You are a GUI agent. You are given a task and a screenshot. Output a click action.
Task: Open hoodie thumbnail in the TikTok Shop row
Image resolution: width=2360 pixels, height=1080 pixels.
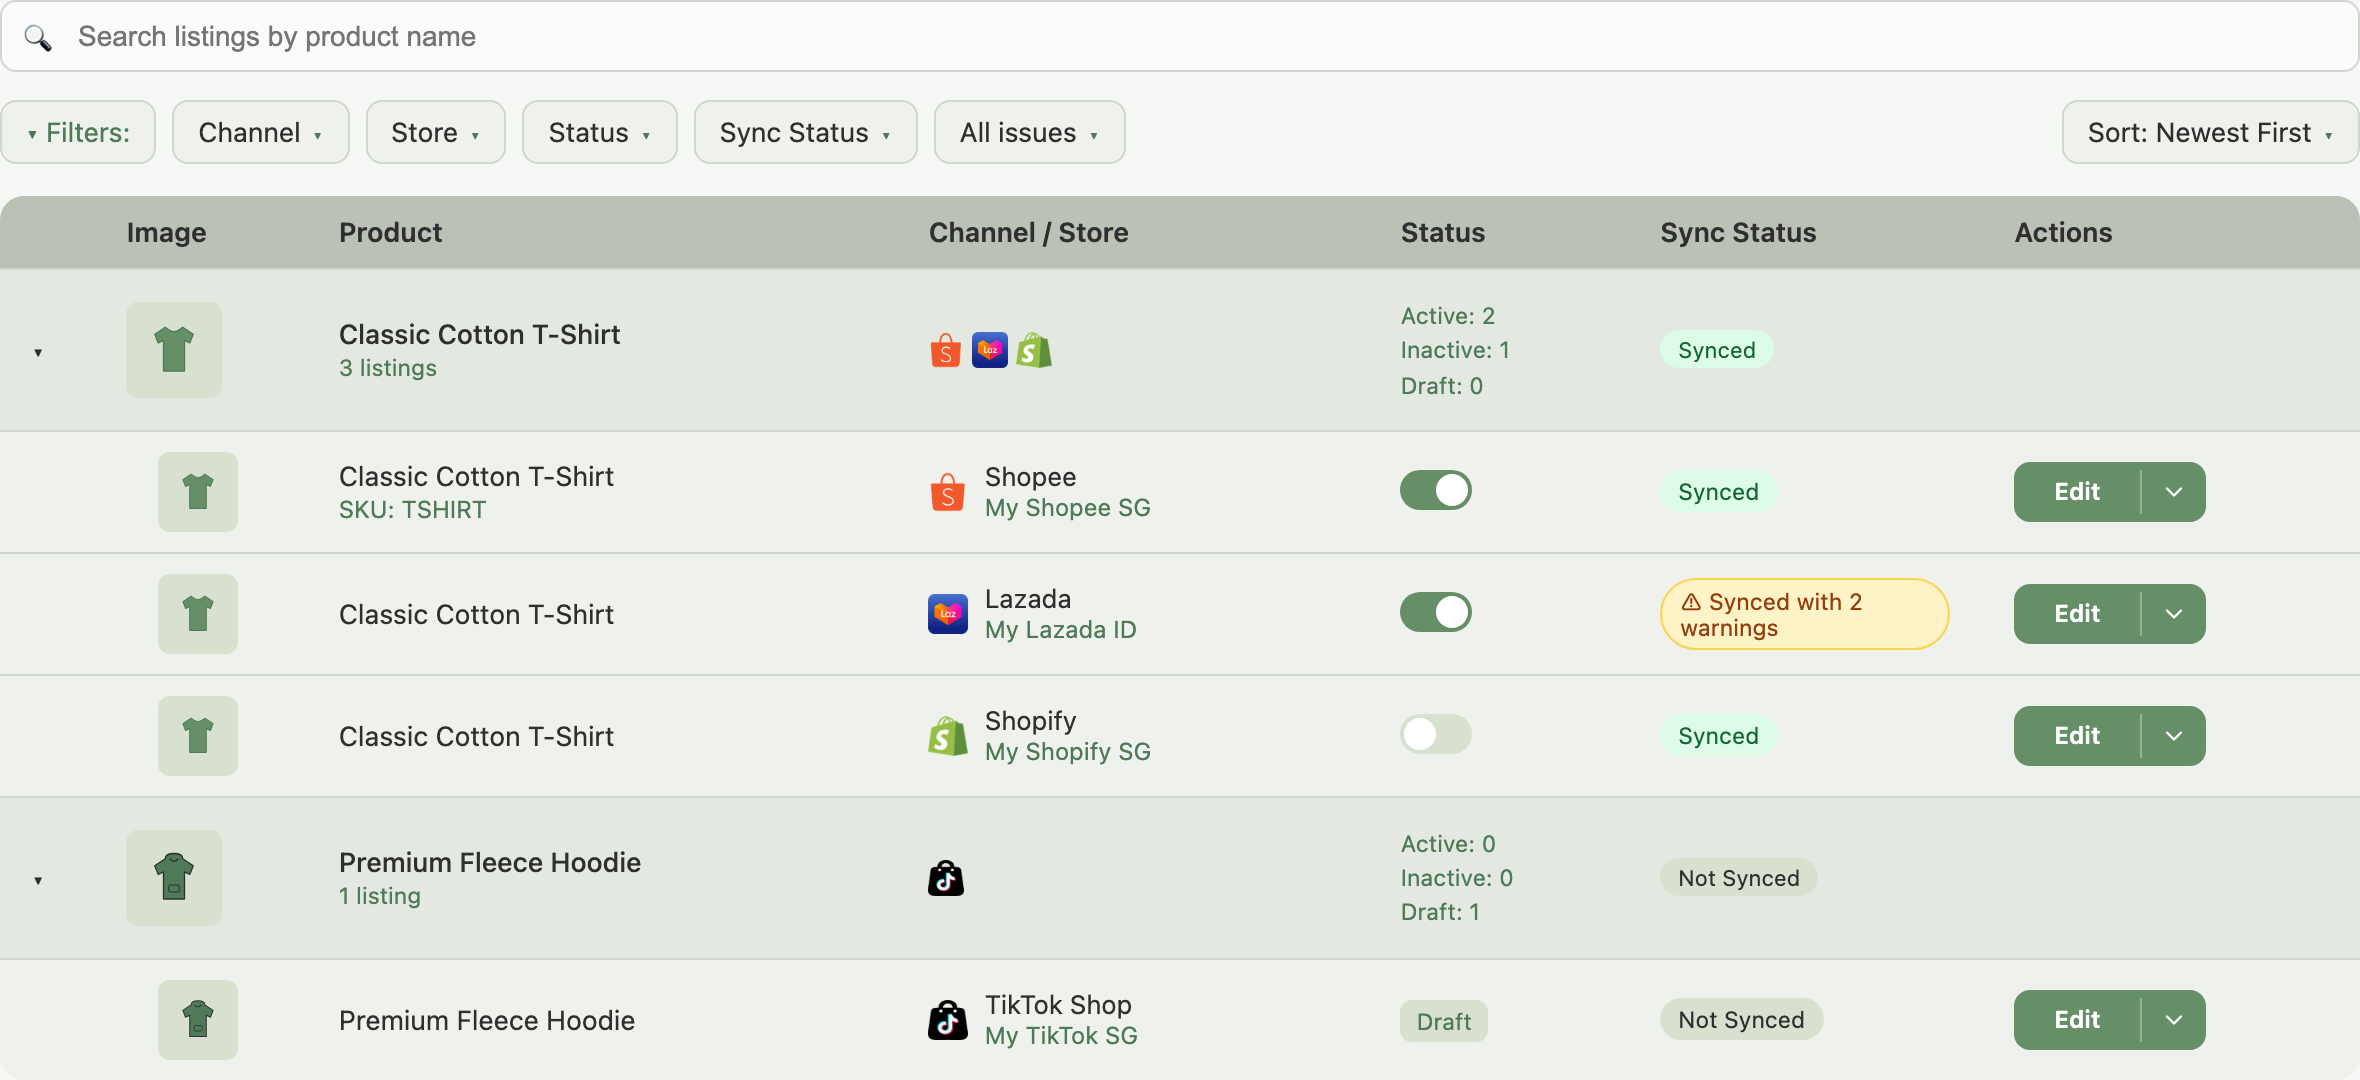pos(198,1020)
